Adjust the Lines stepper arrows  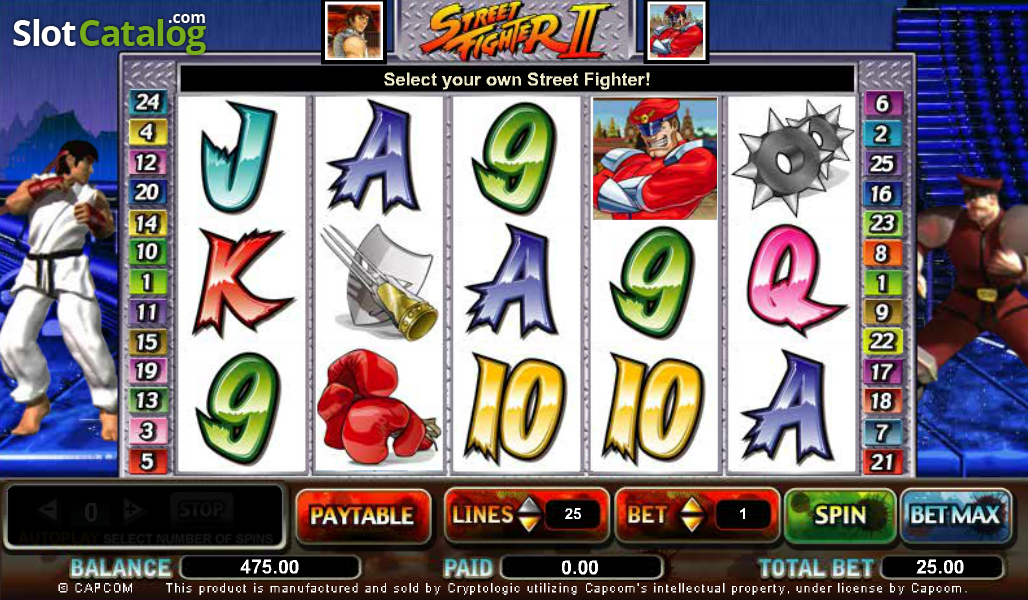coord(529,515)
